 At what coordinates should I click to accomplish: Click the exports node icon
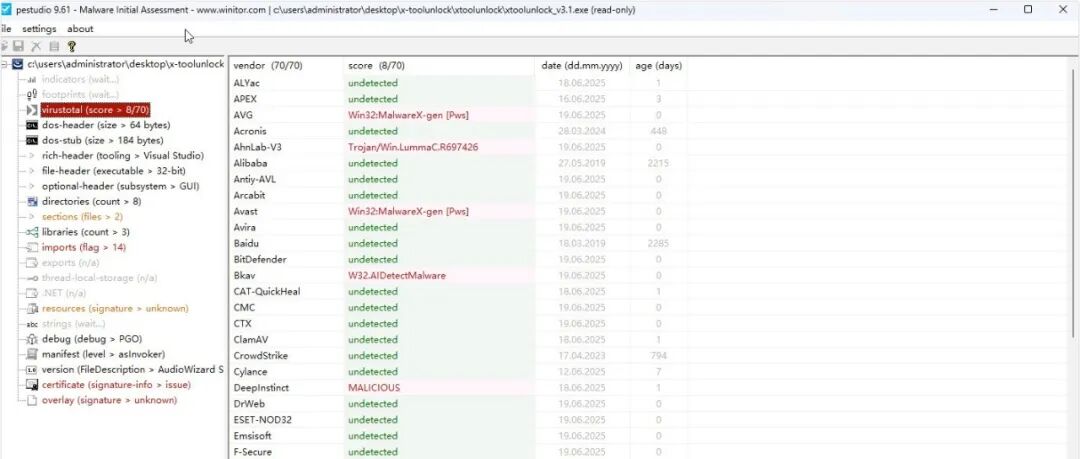[x=32, y=263]
